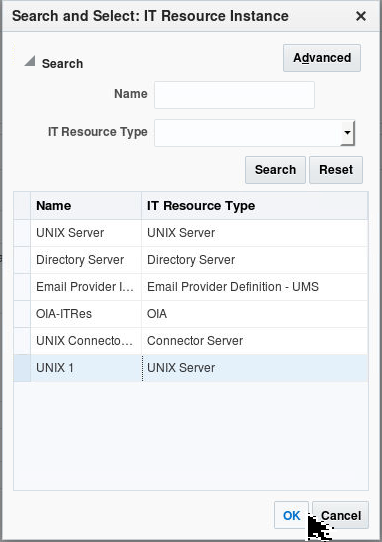Open the Advanced search mode
This screenshot has width=382, height=542.
(322, 58)
